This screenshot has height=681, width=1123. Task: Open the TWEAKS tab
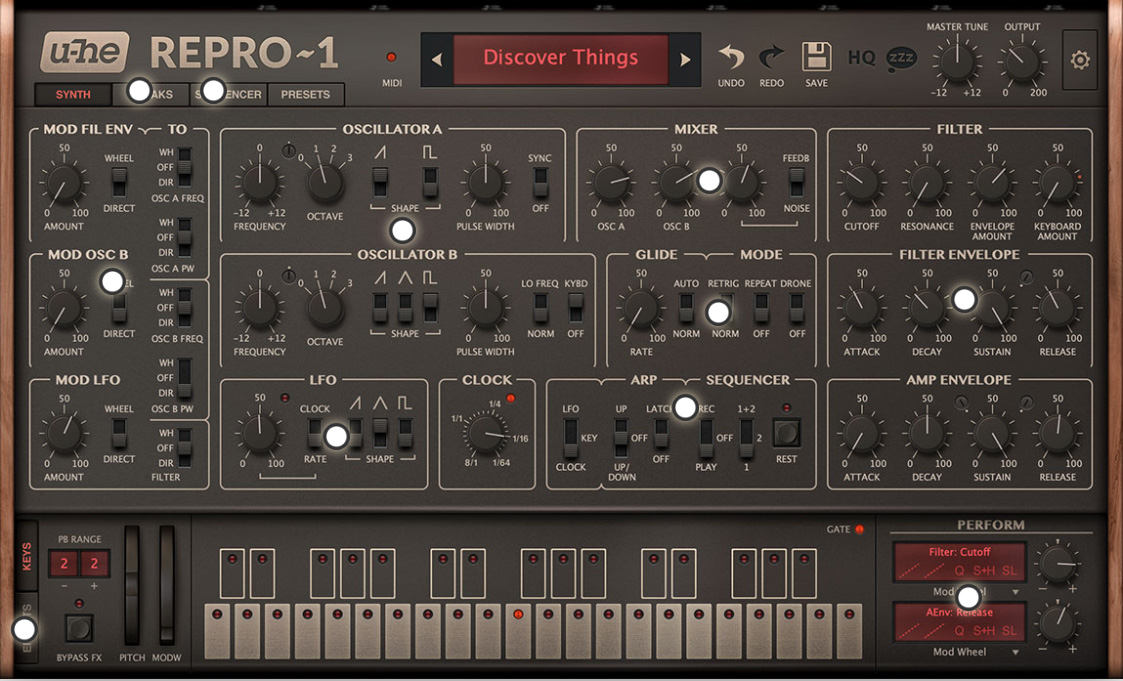pos(150,95)
